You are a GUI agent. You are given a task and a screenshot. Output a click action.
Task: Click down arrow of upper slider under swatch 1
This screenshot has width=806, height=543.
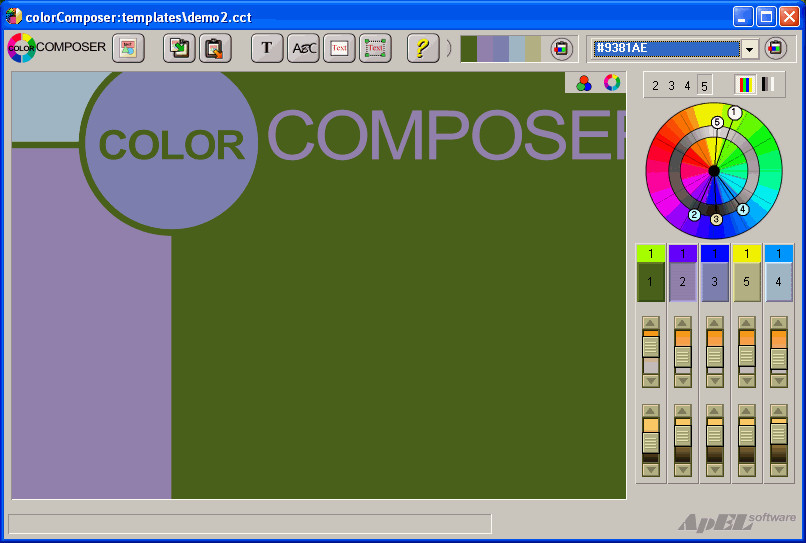651,381
